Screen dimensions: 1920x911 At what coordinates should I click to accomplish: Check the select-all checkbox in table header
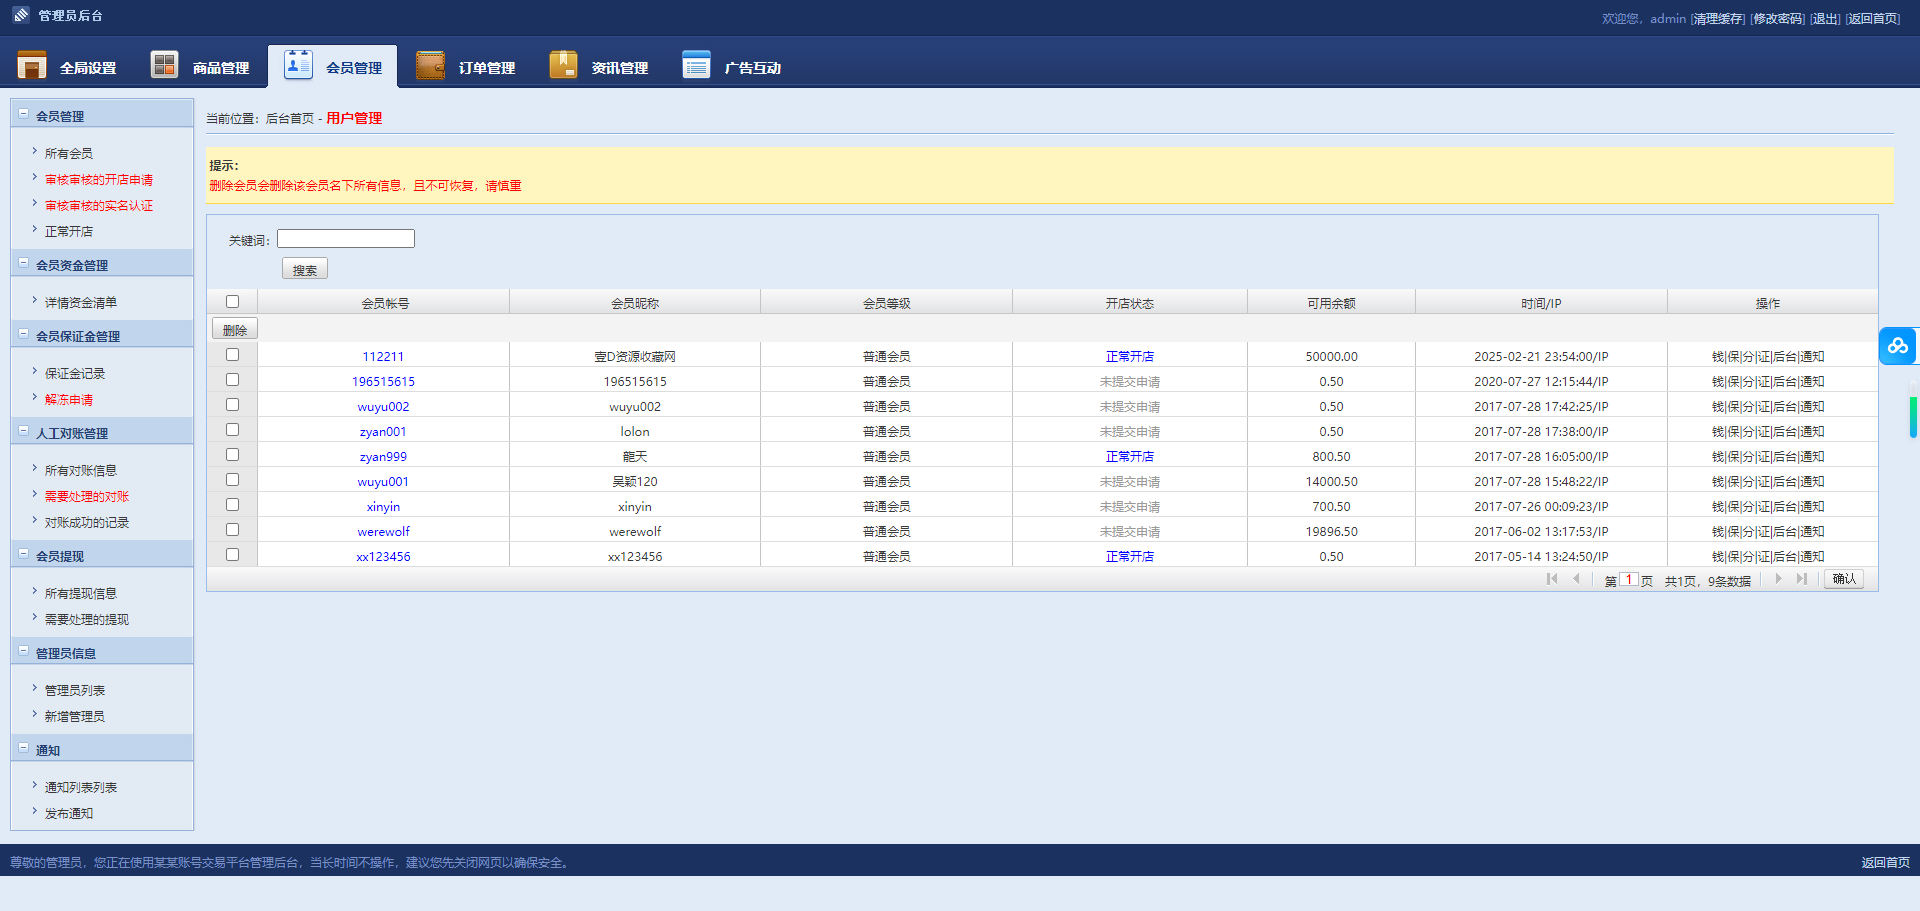(x=233, y=302)
